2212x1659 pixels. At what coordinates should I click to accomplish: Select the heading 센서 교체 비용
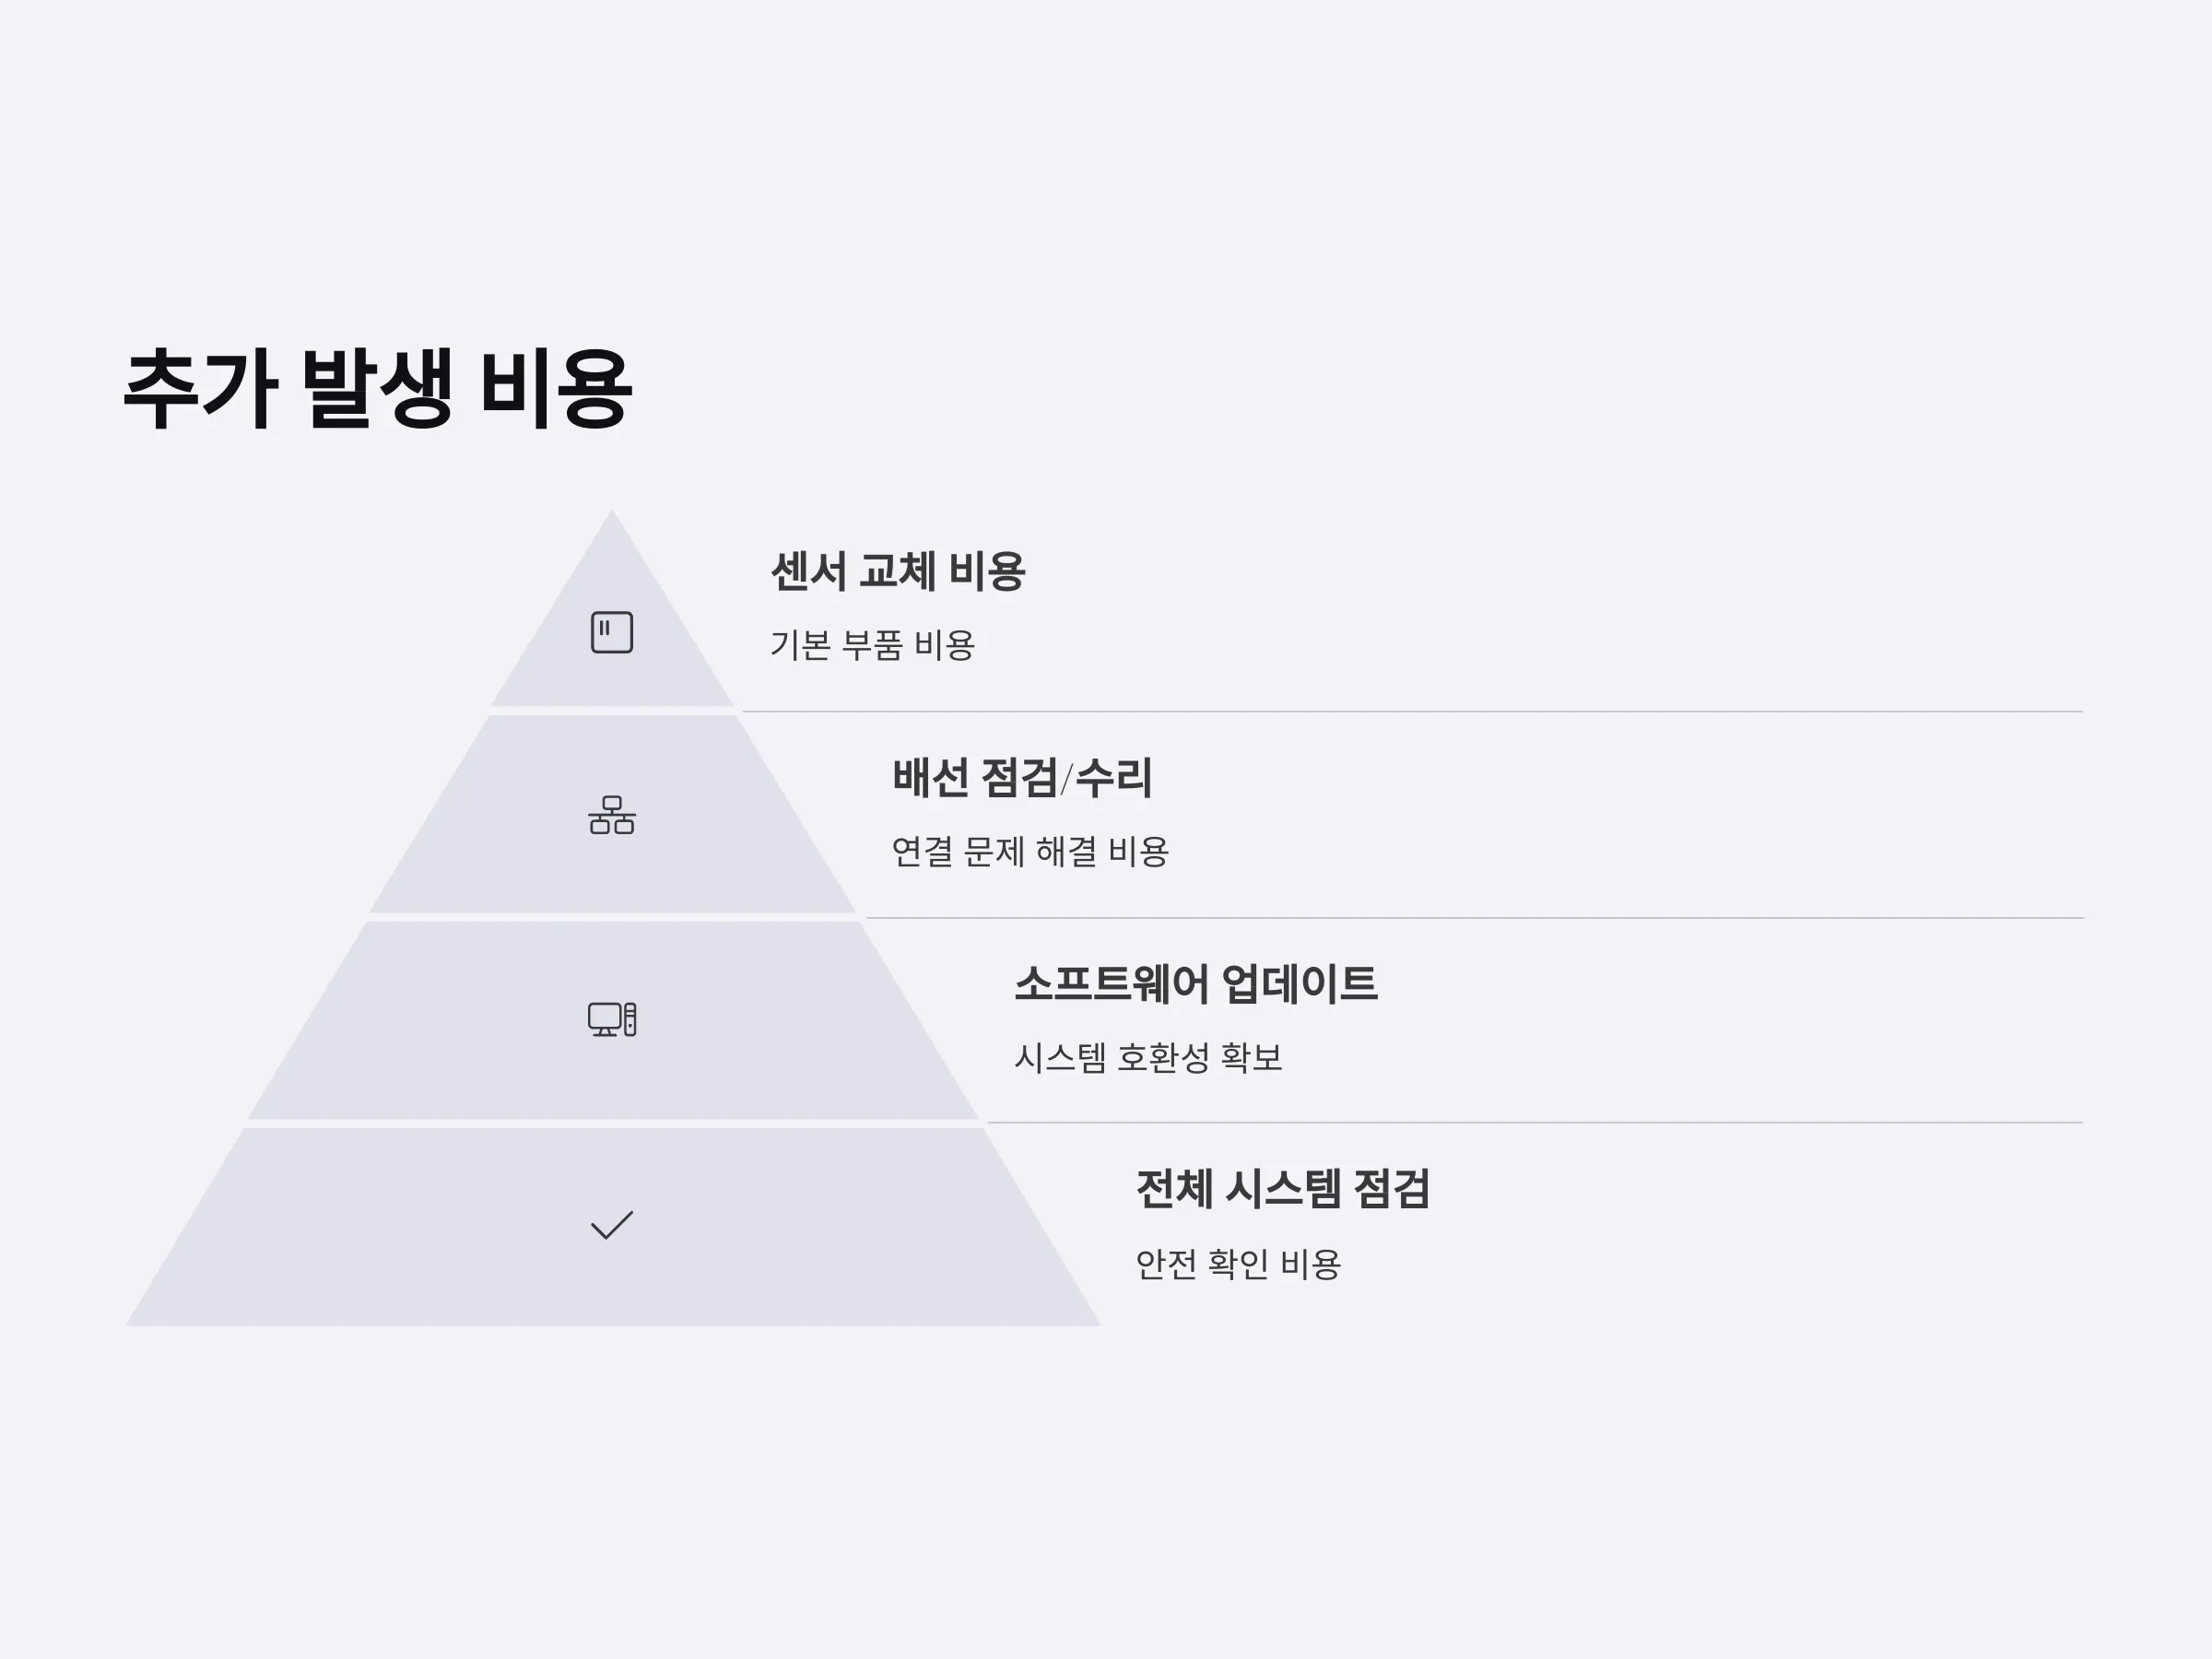(x=898, y=572)
